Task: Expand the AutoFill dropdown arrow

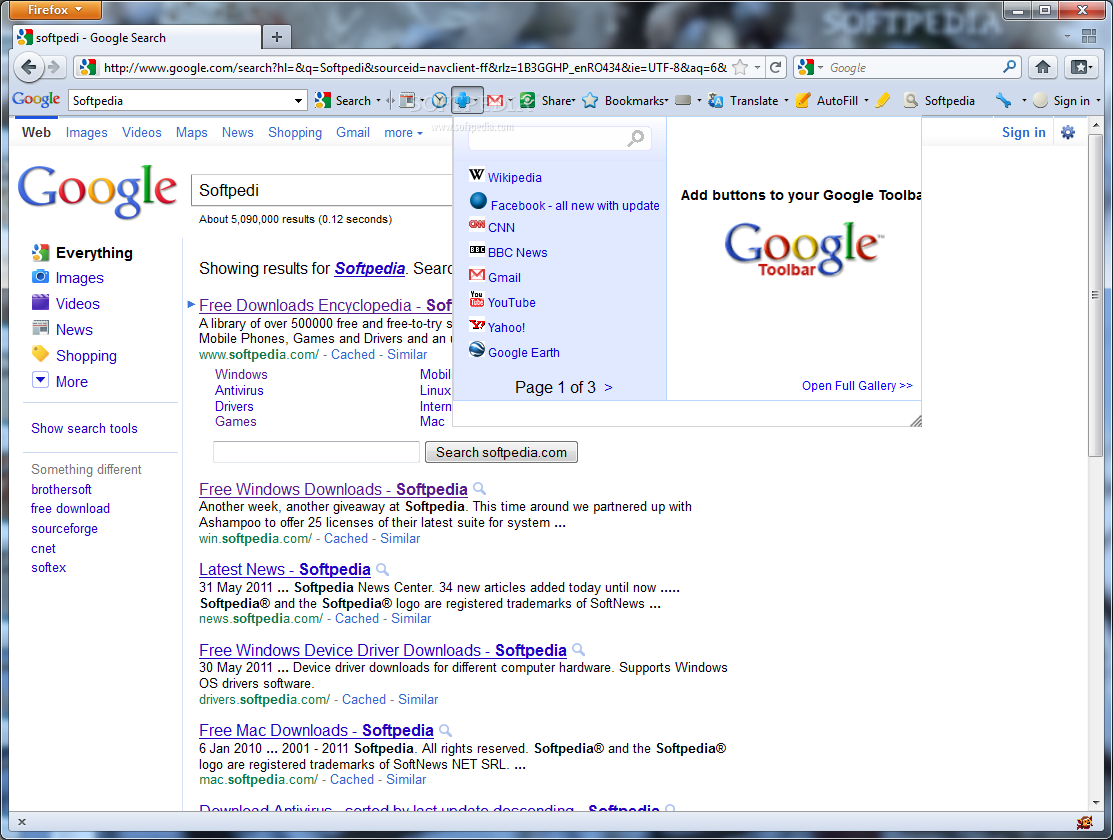Action: (866, 101)
